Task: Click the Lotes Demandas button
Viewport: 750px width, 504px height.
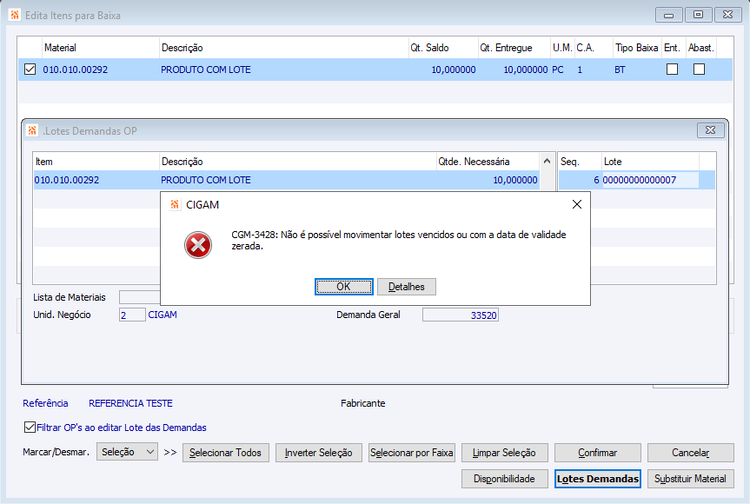Action: pyautogui.click(x=597, y=479)
